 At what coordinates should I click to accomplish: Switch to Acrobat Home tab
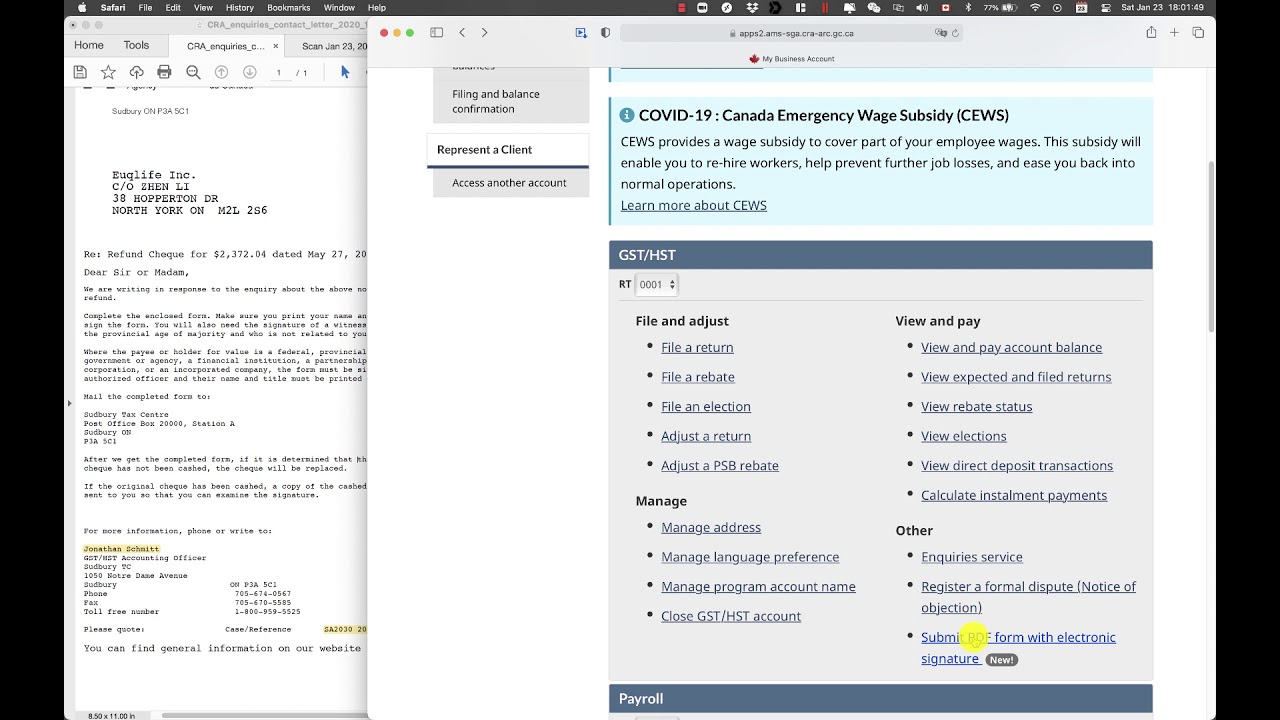(88, 45)
